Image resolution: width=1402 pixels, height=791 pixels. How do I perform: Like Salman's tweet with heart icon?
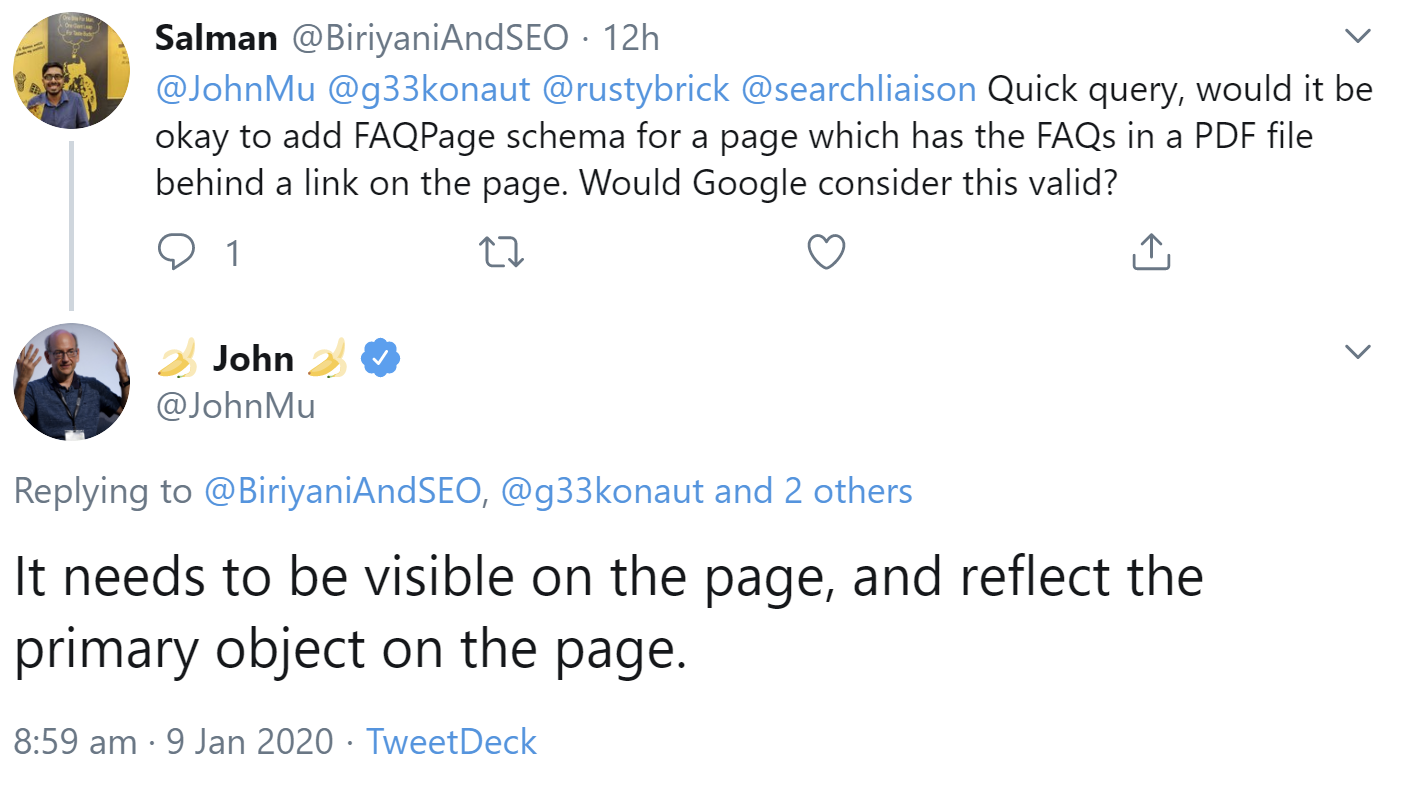tap(826, 252)
